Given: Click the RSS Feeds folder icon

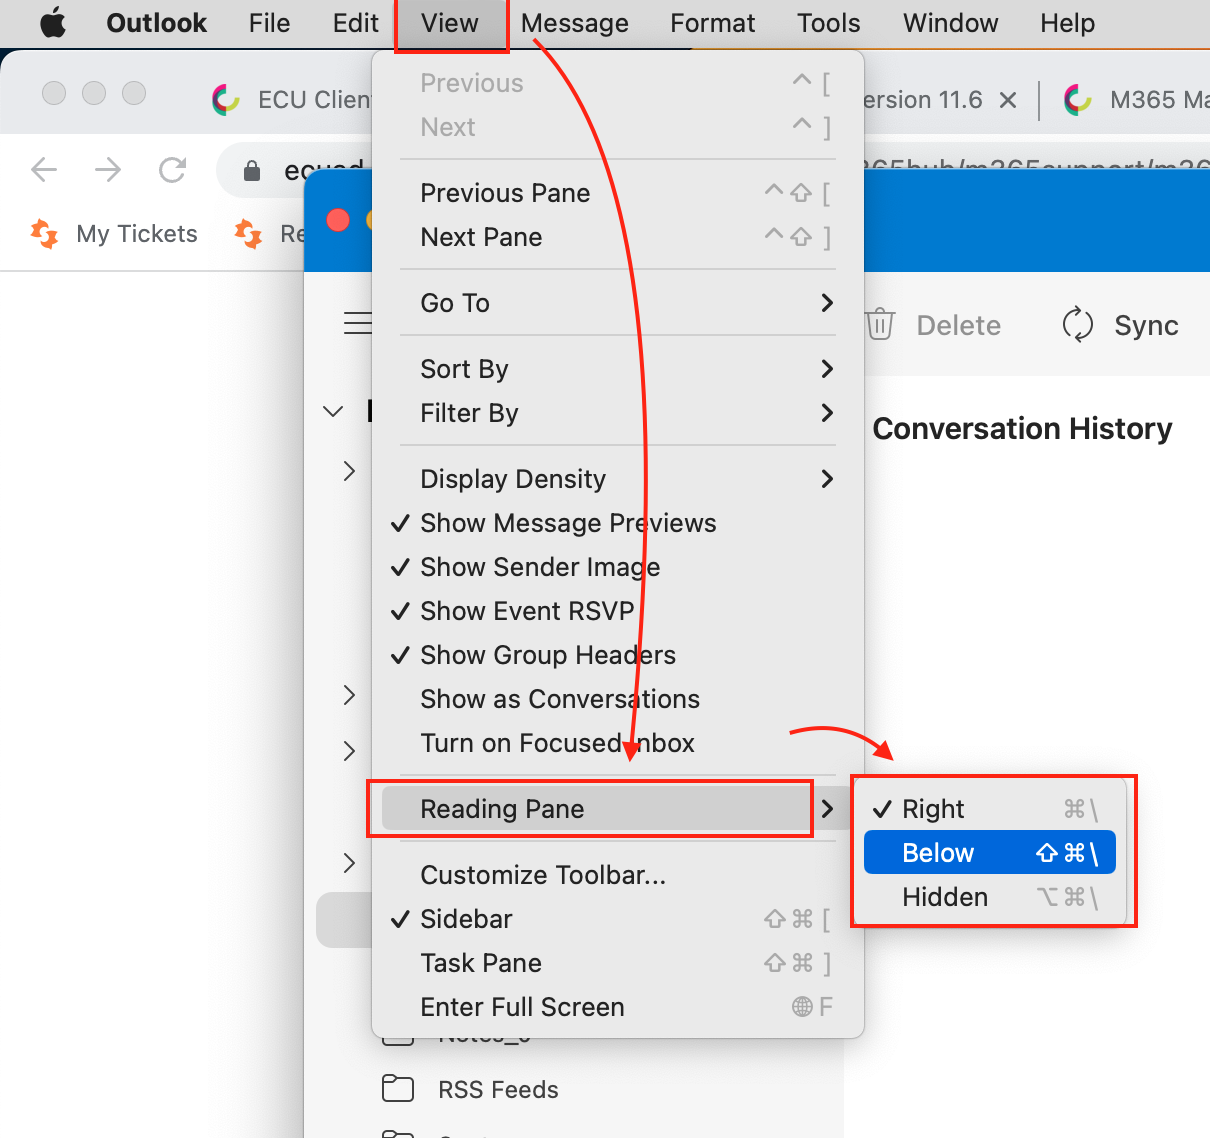Looking at the screenshot, I should 398,1088.
